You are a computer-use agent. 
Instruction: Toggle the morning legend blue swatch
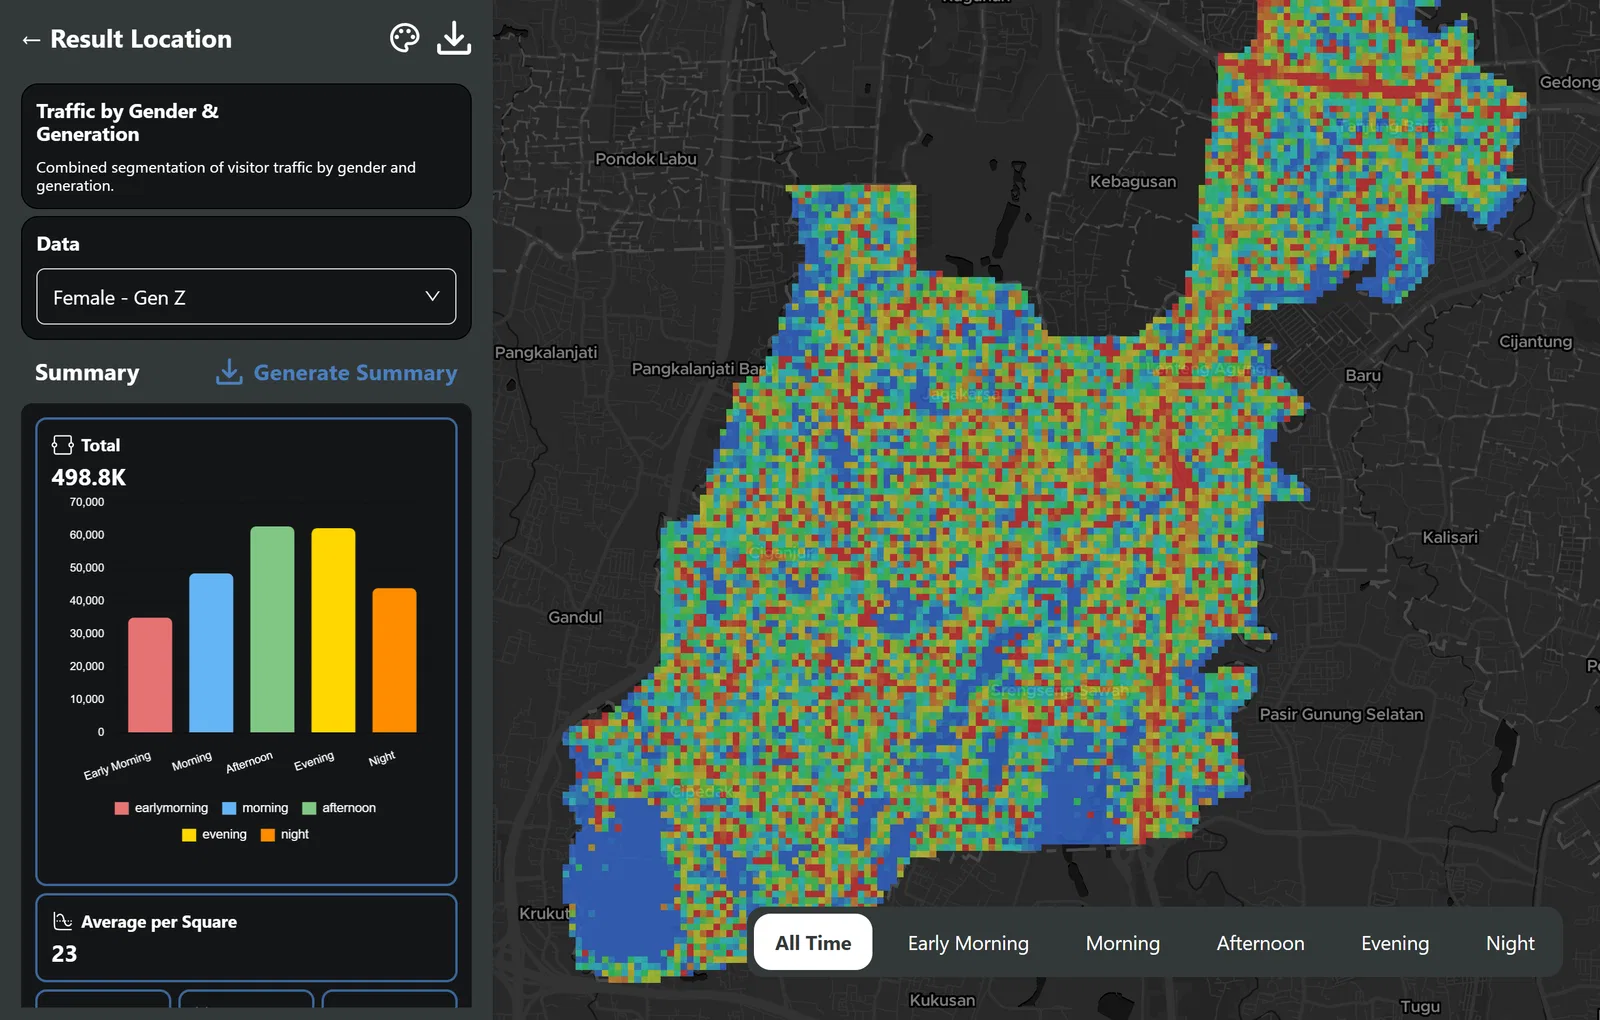(229, 808)
